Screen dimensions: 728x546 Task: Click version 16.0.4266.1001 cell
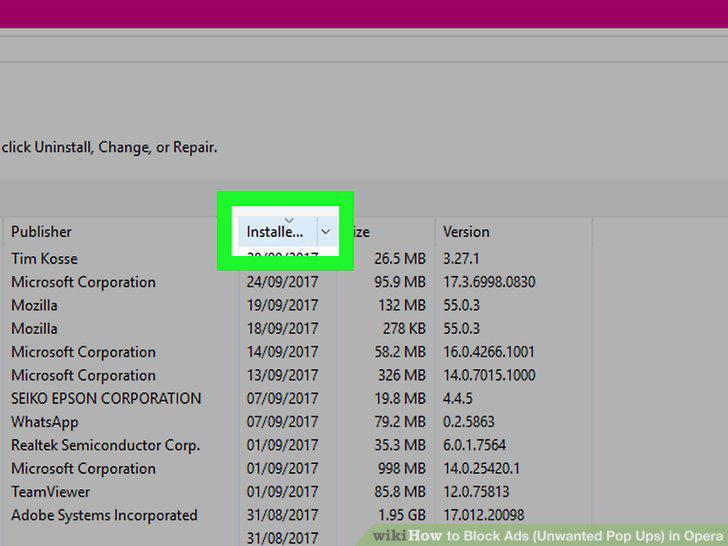pyautogui.click(x=488, y=352)
